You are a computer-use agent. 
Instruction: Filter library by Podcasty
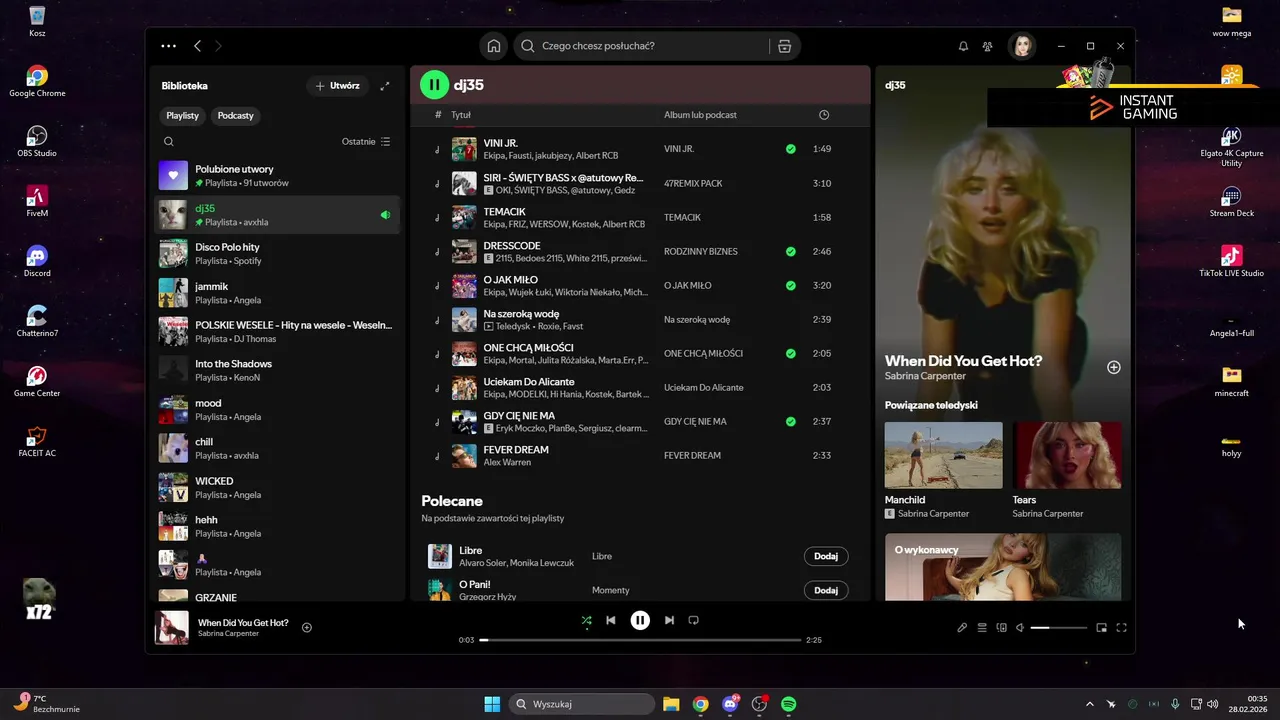pos(236,116)
